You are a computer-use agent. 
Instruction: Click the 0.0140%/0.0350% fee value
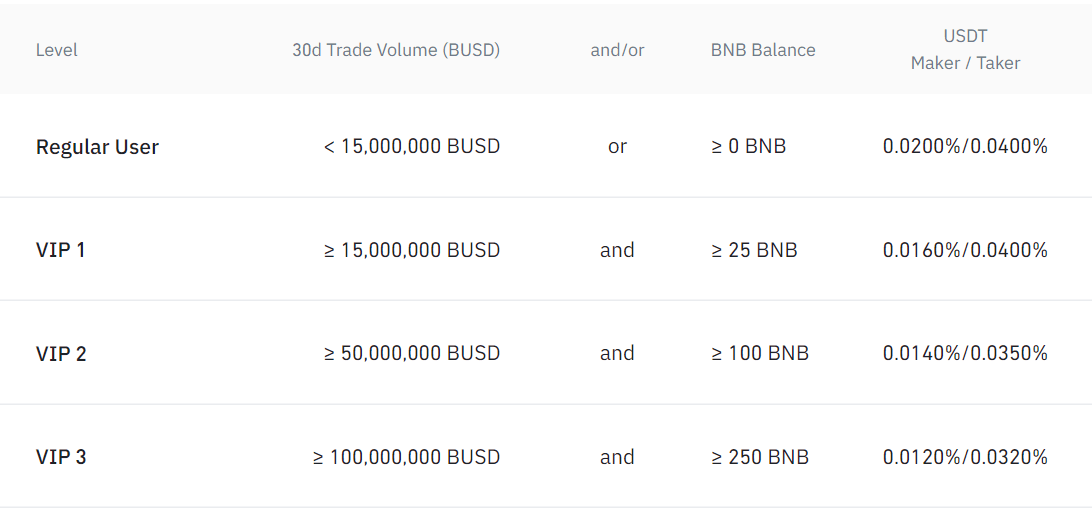pyautogui.click(x=965, y=353)
